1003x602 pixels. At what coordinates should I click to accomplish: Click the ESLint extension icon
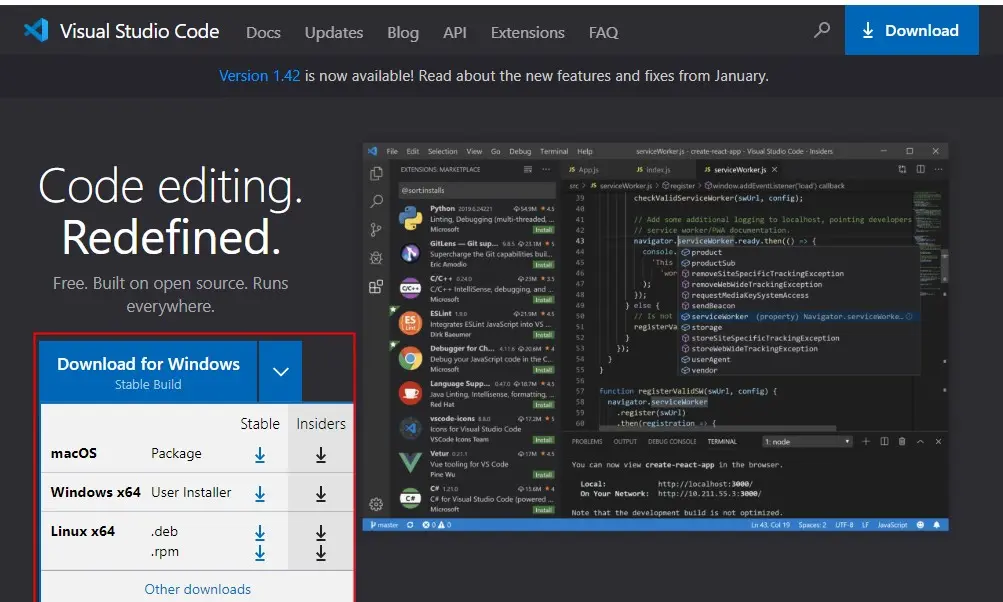410,323
